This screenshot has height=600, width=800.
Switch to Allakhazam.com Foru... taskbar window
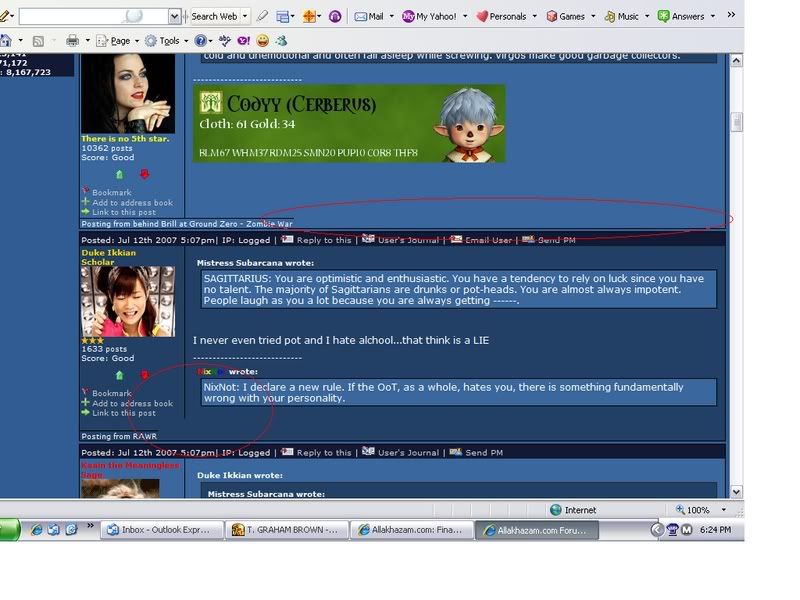coord(537,530)
